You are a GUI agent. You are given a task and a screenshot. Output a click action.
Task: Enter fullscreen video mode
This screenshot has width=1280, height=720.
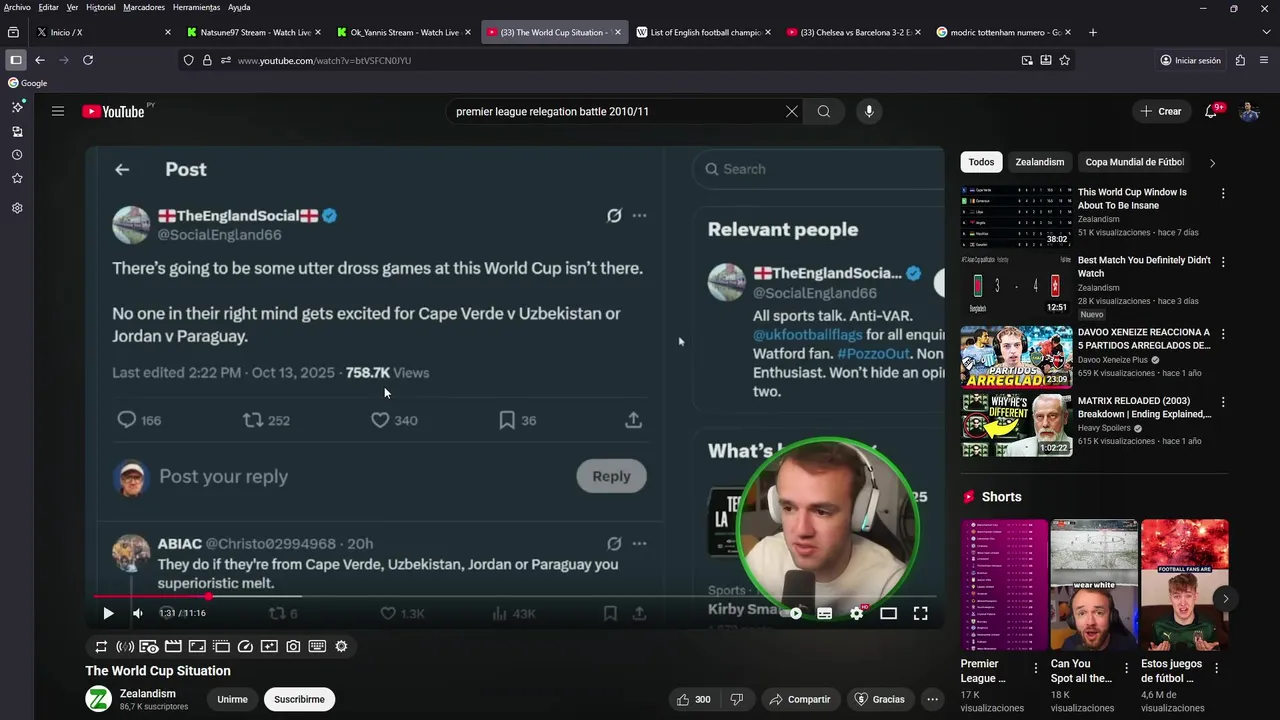[x=920, y=613]
